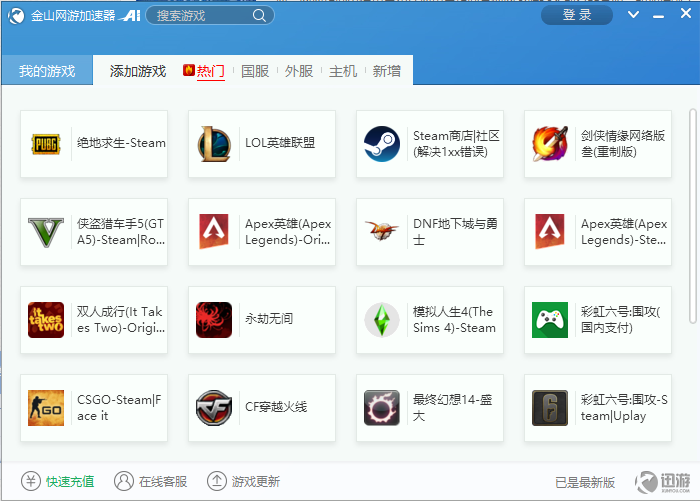
Task: Click the Apex Legends Steam version icon
Action: click(x=550, y=232)
